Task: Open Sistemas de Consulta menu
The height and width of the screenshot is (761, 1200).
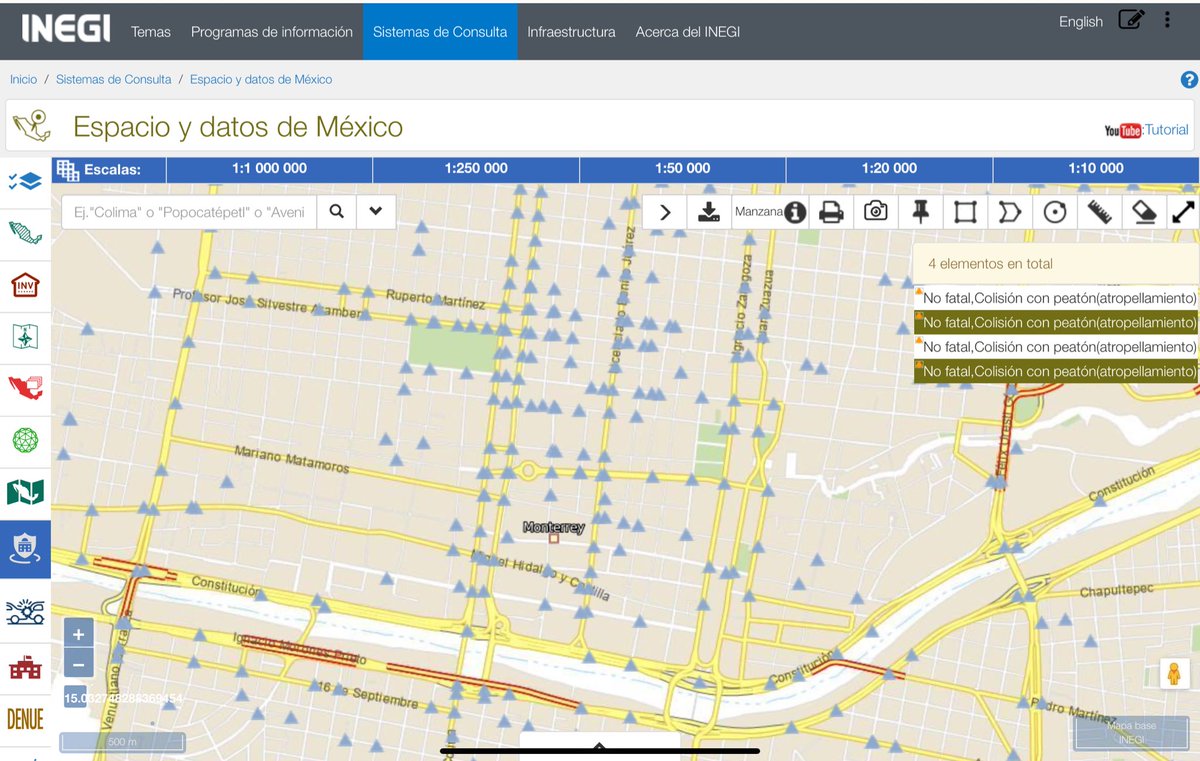Action: click(x=440, y=32)
